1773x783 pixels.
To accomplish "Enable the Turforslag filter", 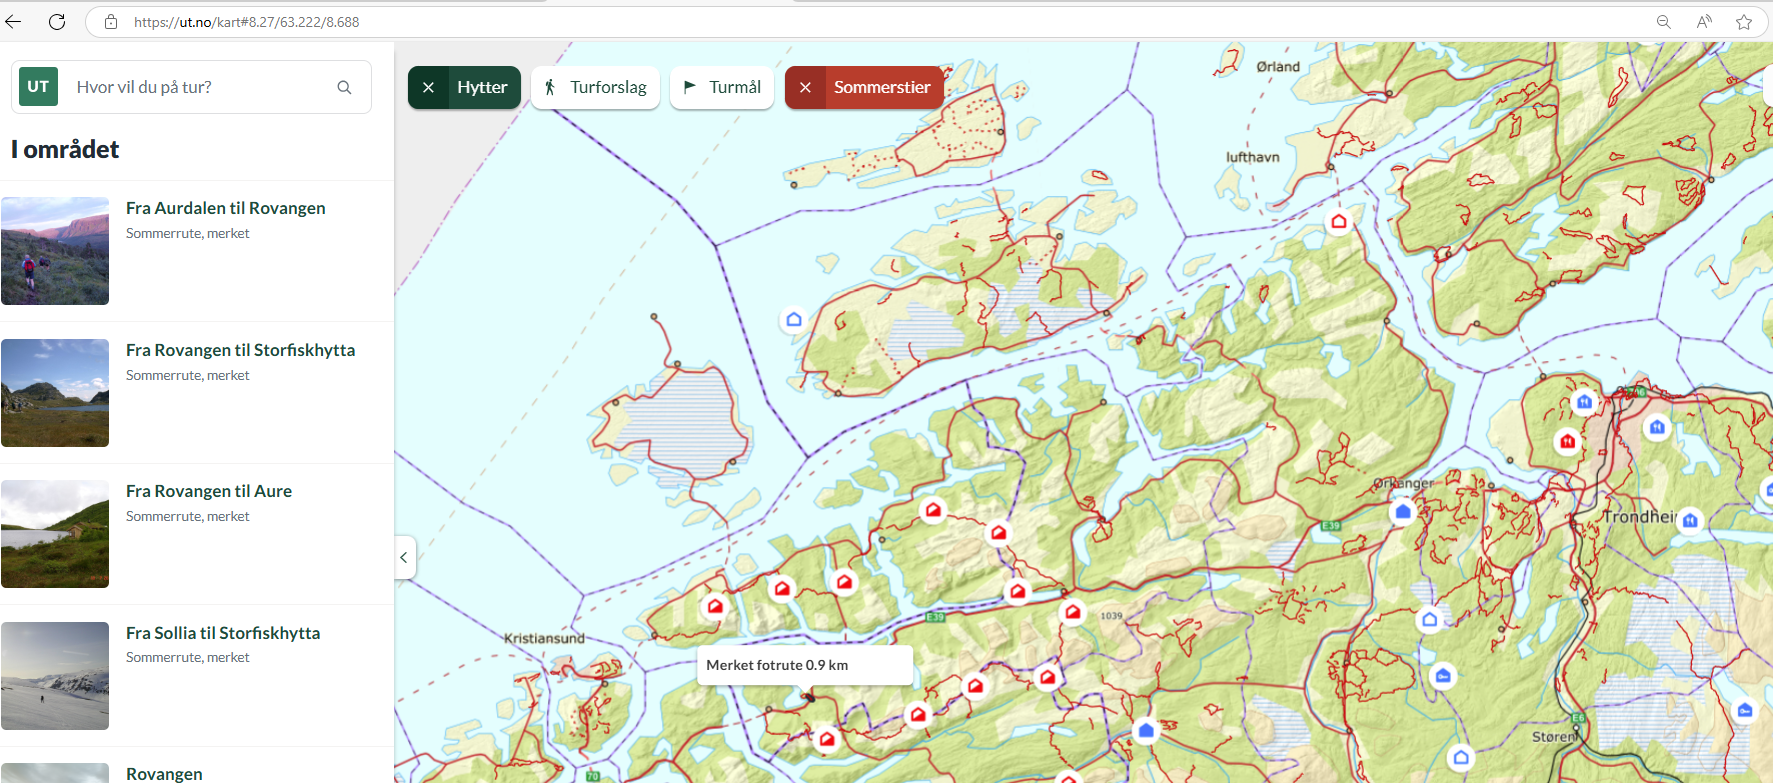I will click(x=596, y=88).
